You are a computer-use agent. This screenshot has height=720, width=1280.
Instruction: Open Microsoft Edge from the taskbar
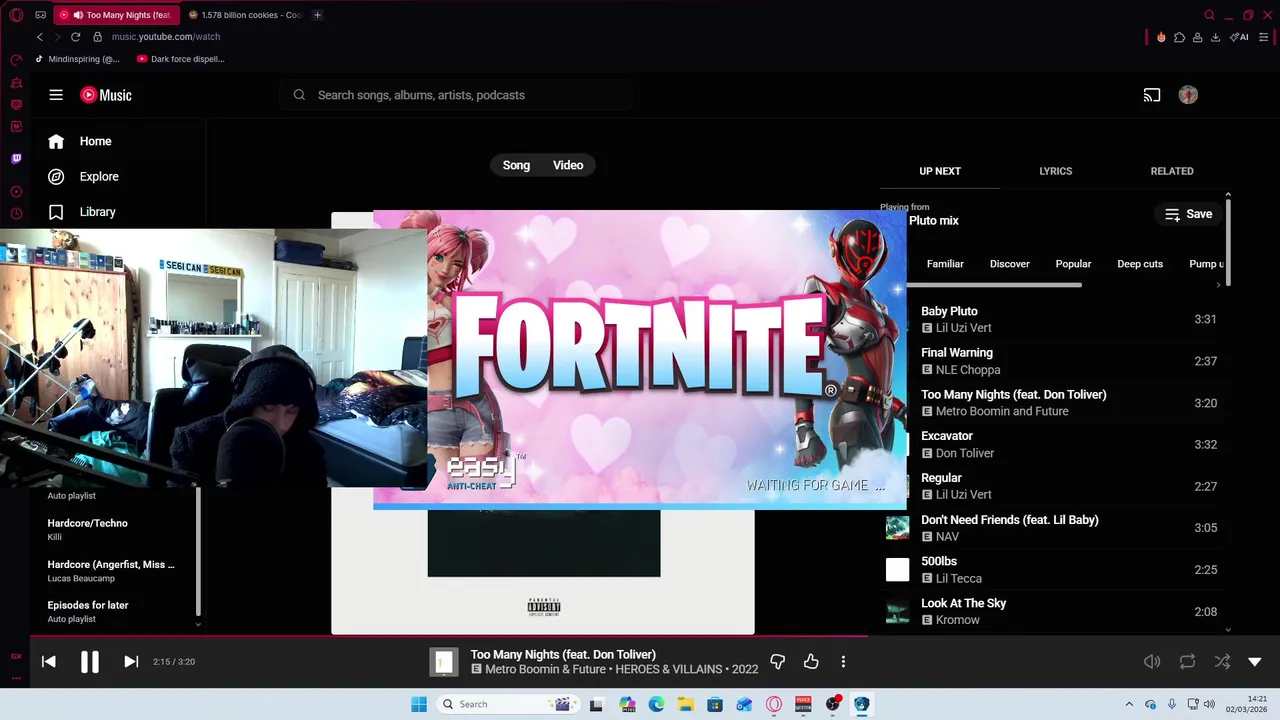pos(656,704)
